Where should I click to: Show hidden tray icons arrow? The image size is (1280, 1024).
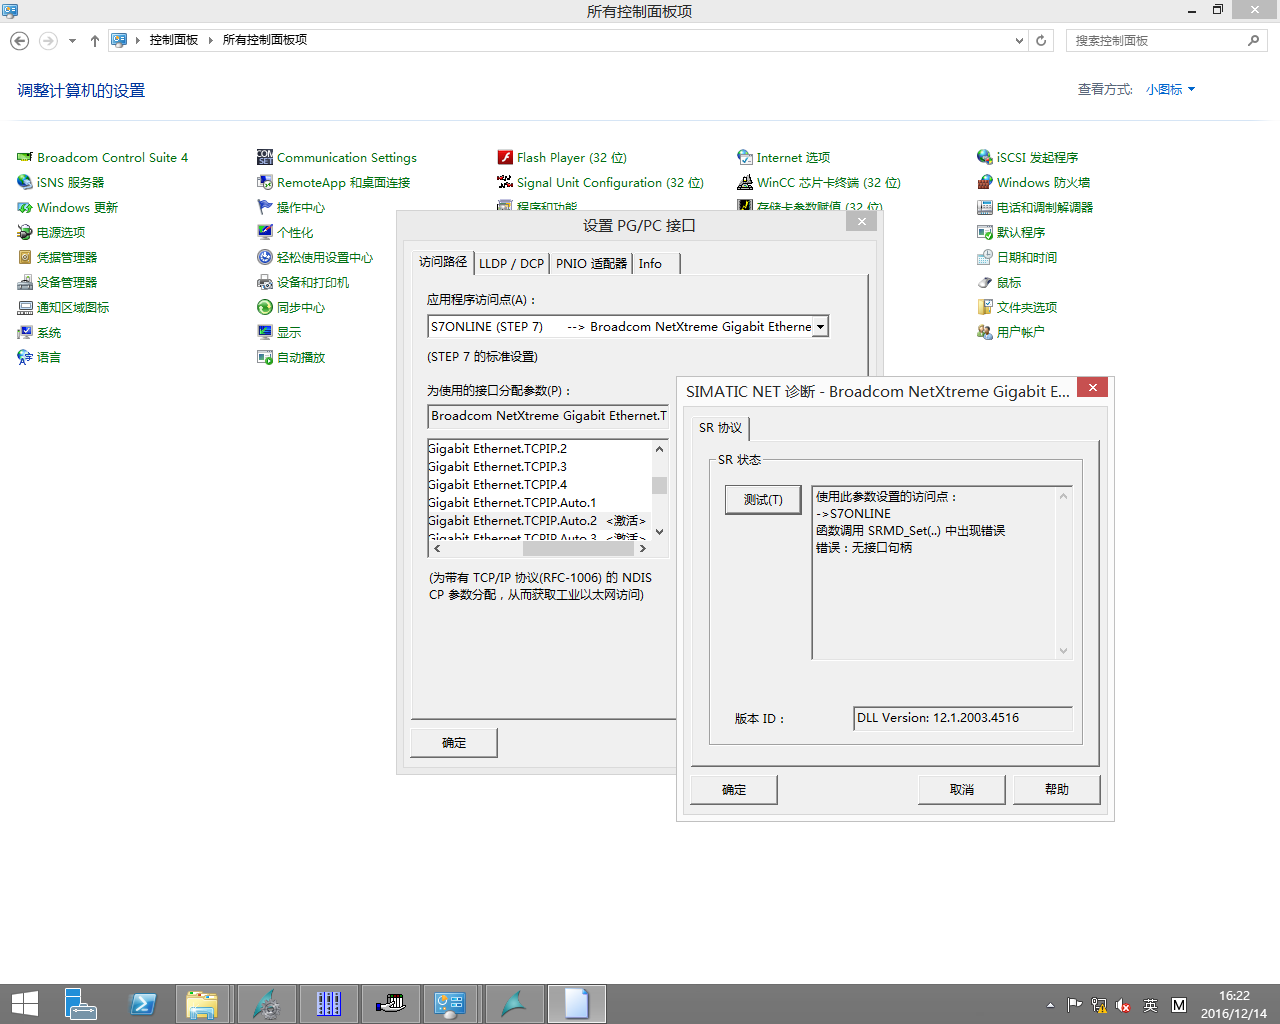pos(1050,1005)
